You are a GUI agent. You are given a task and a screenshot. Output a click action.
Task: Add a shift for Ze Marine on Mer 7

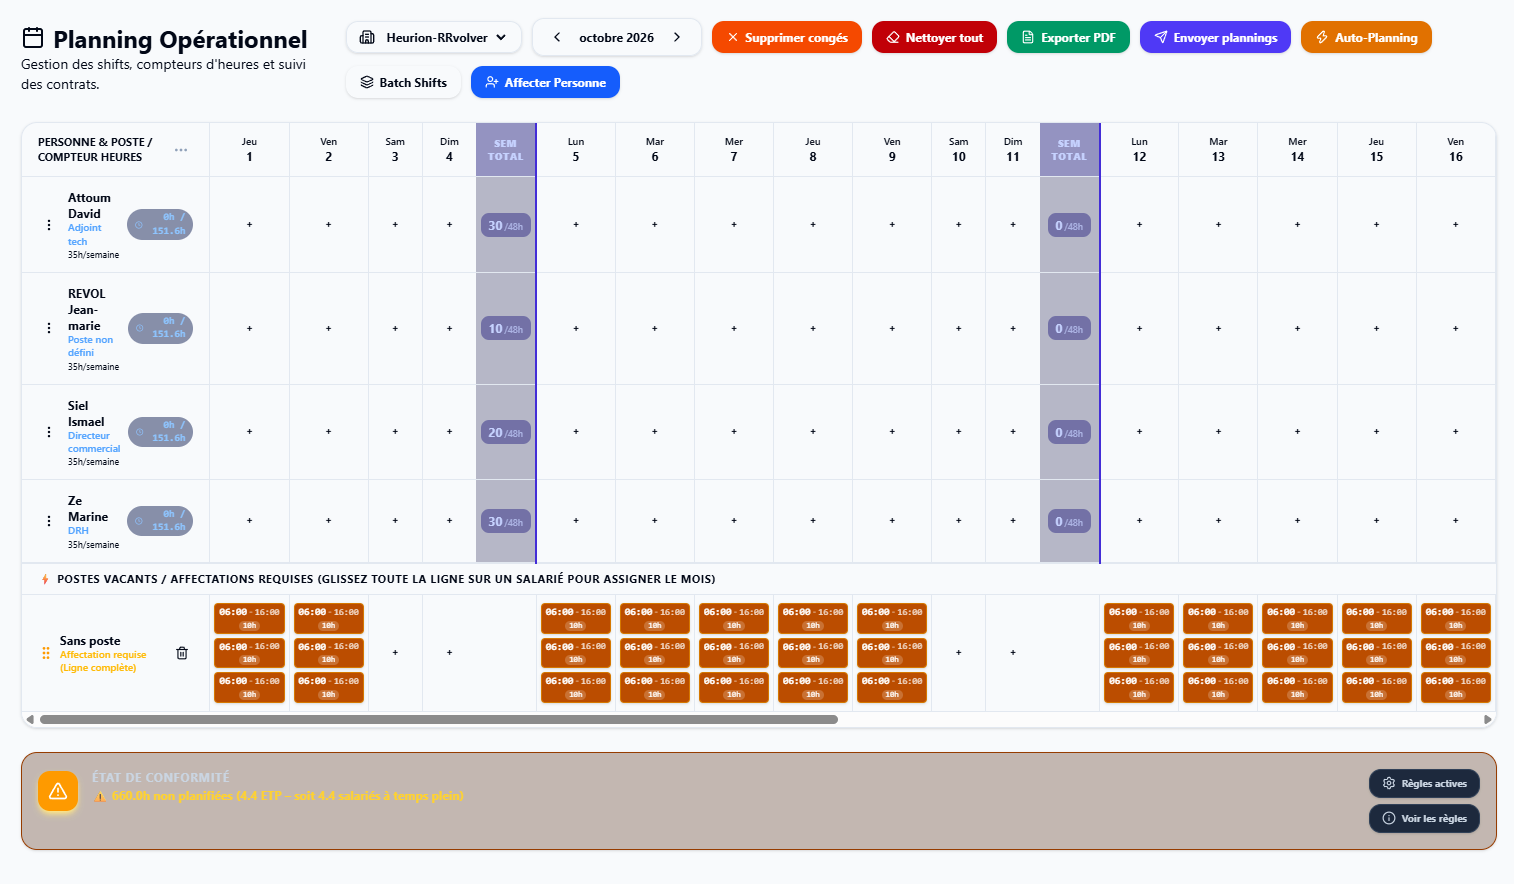(734, 521)
